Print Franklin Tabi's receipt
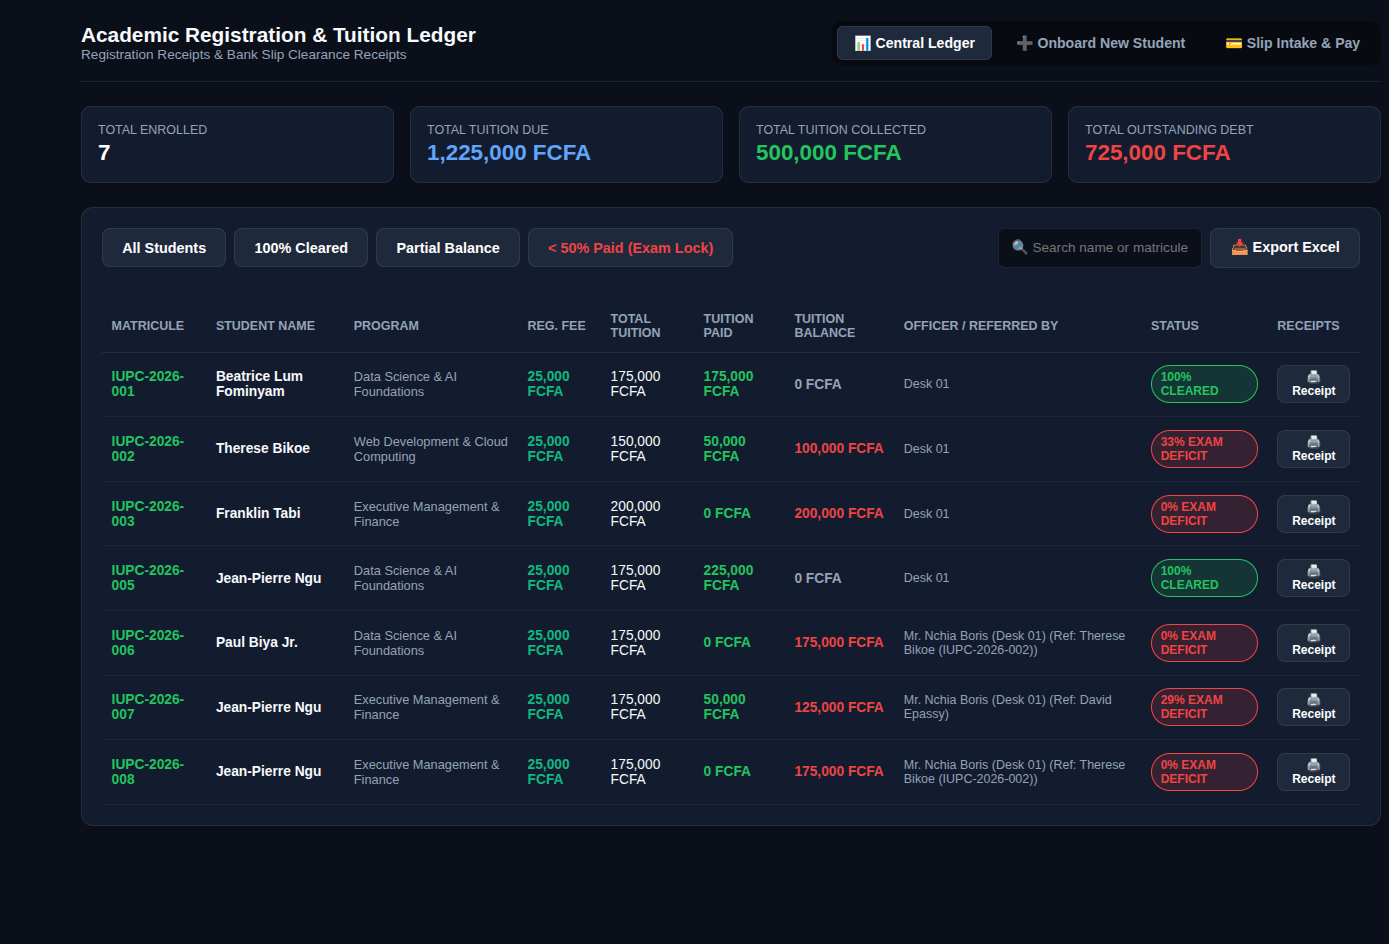 tap(1313, 514)
